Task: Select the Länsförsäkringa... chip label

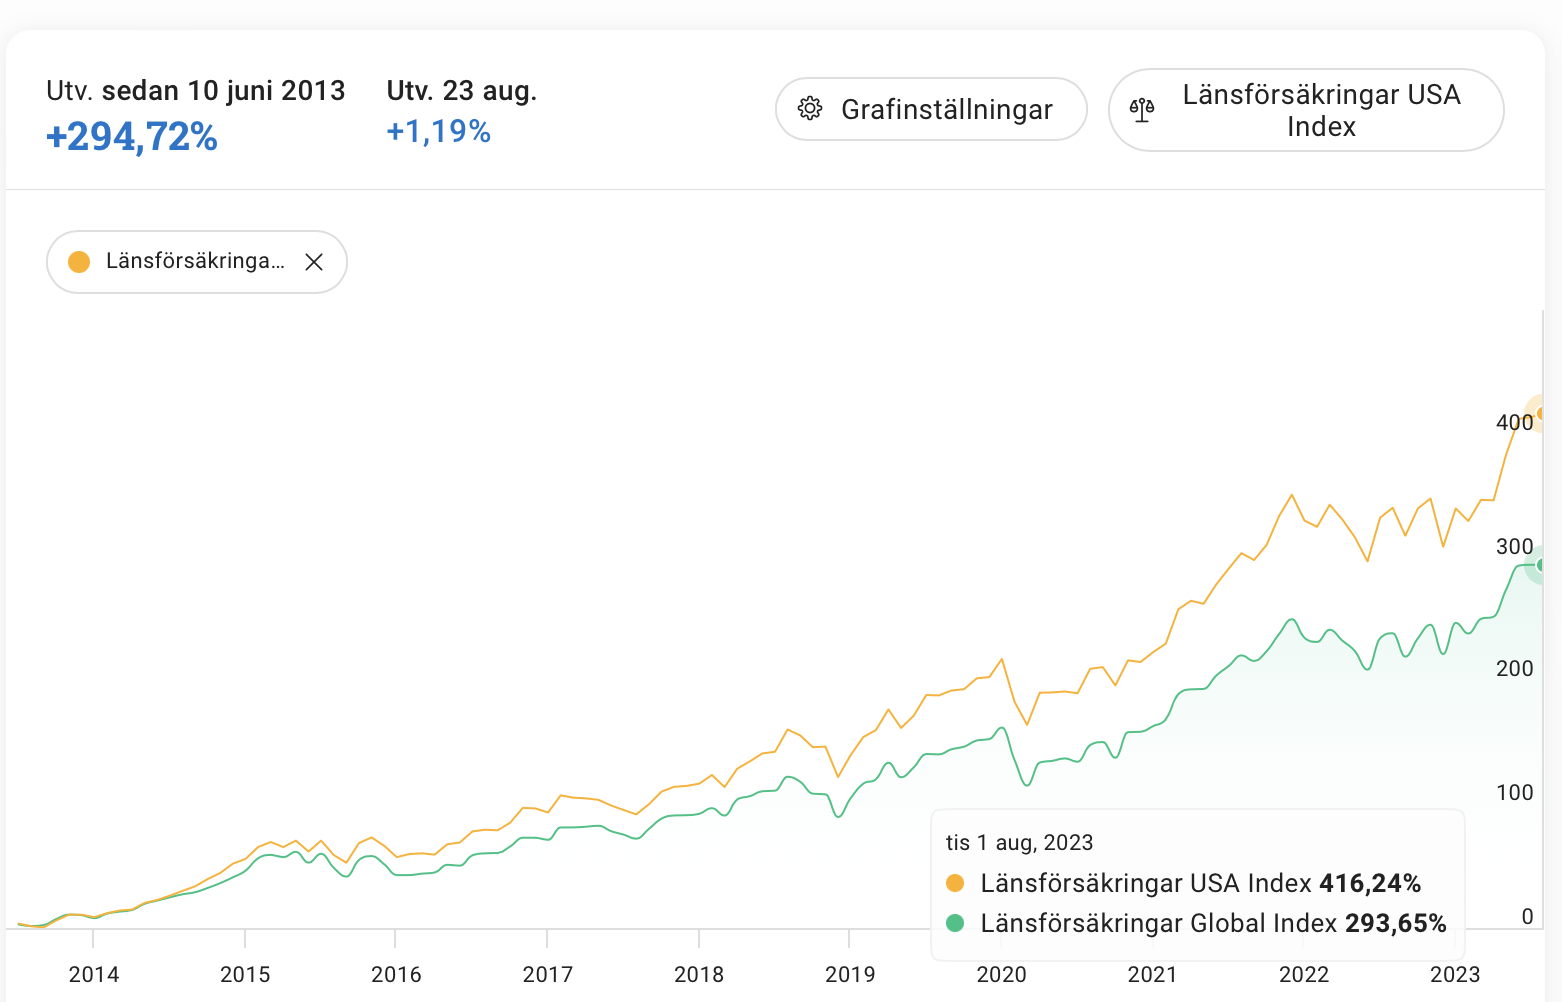Action: coord(195,261)
